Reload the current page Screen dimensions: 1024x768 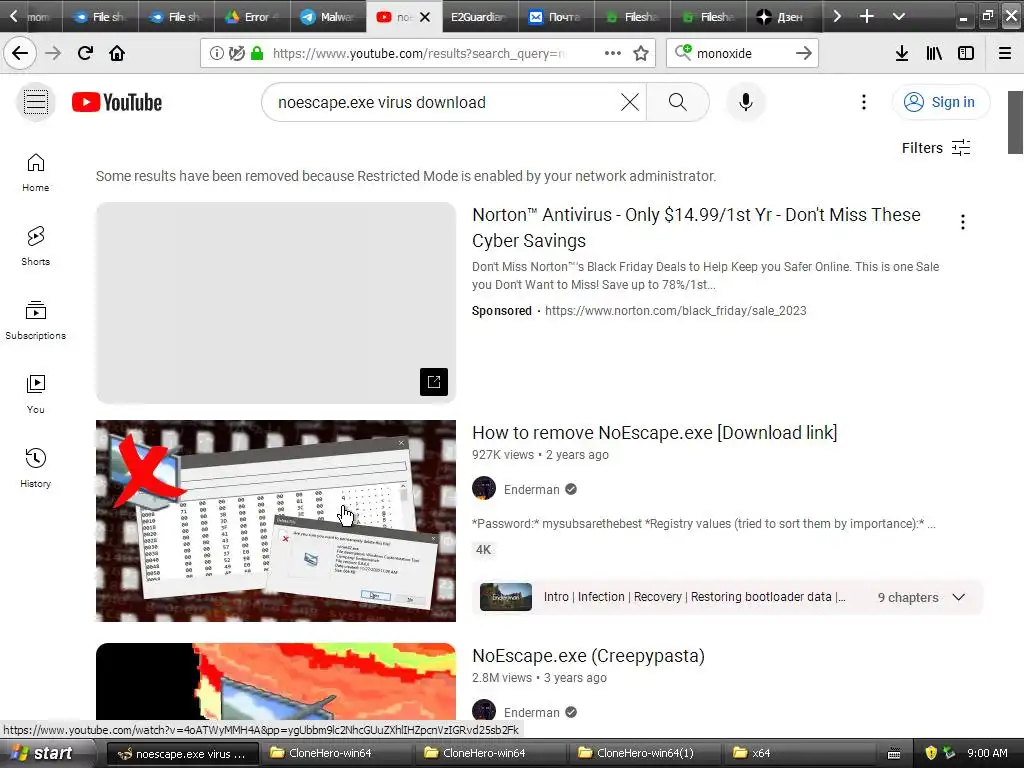(85, 53)
